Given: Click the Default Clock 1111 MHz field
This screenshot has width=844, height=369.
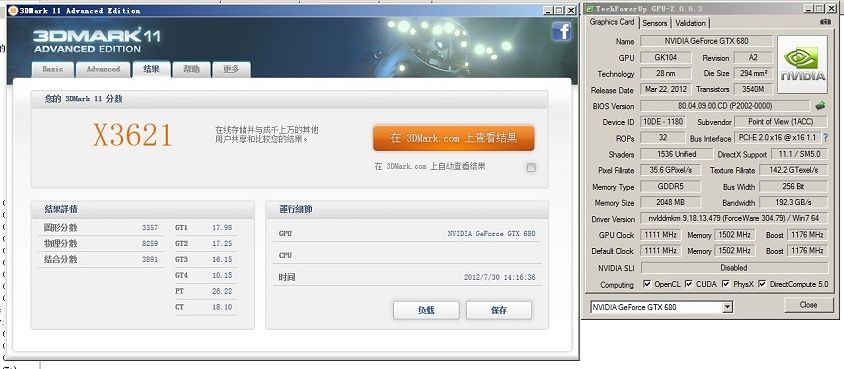Looking at the screenshot, I should 660,251.
